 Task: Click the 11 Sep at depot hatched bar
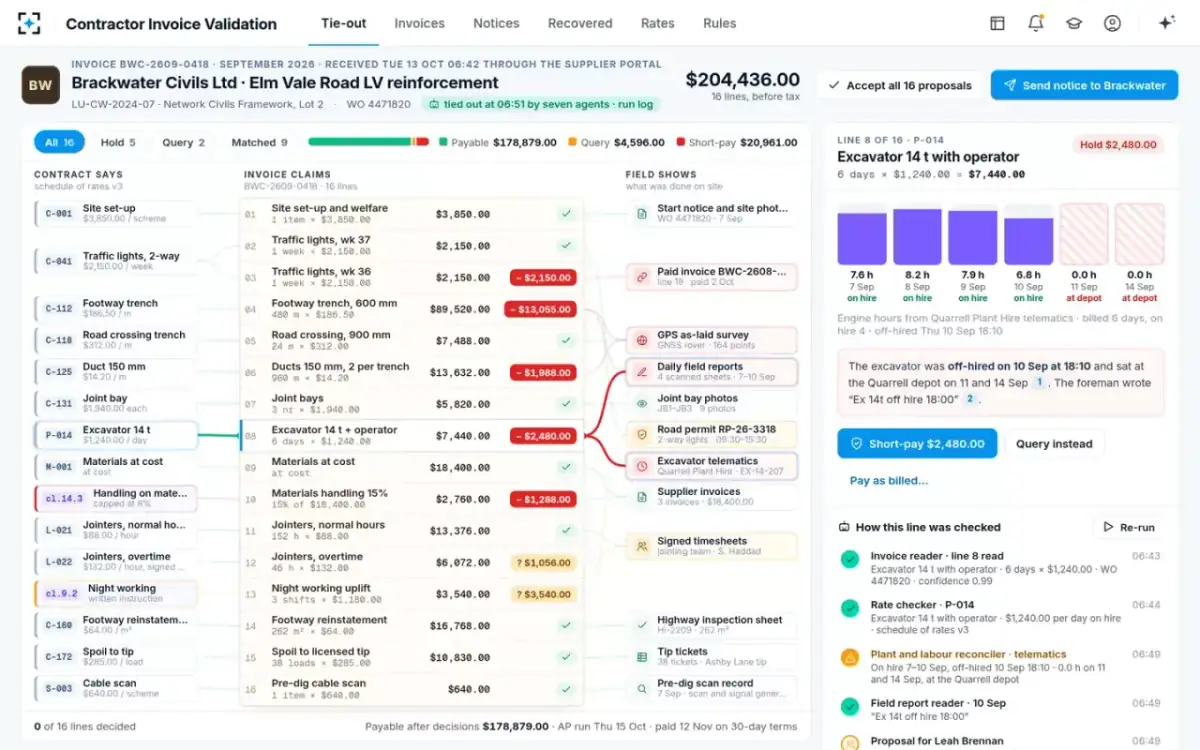tap(1084, 234)
